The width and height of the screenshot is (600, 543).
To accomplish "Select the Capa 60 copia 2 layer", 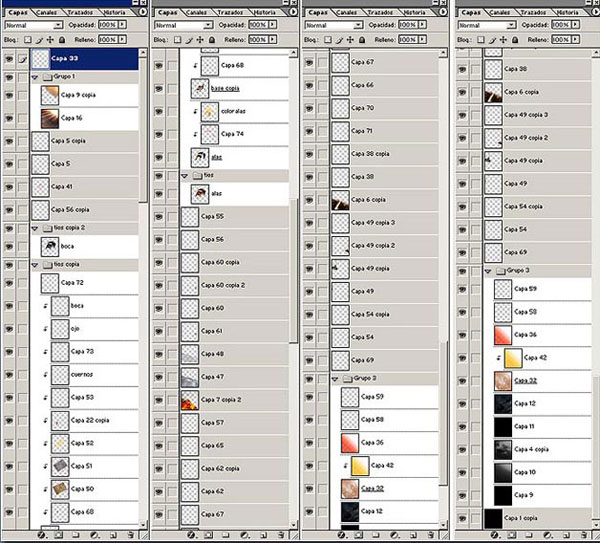I will pos(235,285).
